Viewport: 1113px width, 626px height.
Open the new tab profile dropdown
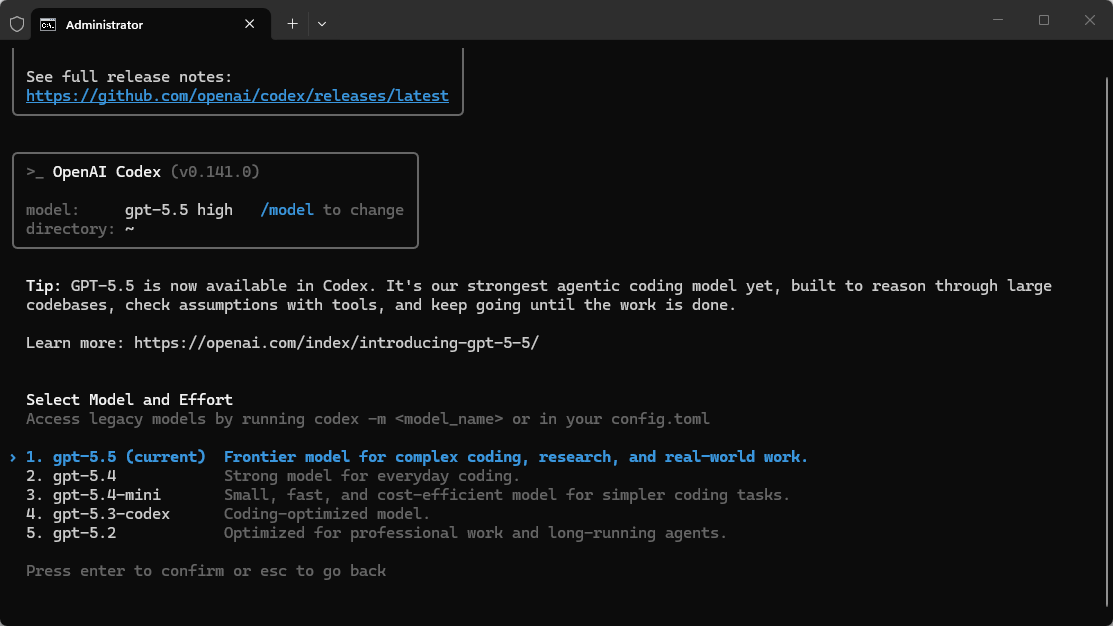[322, 24]
